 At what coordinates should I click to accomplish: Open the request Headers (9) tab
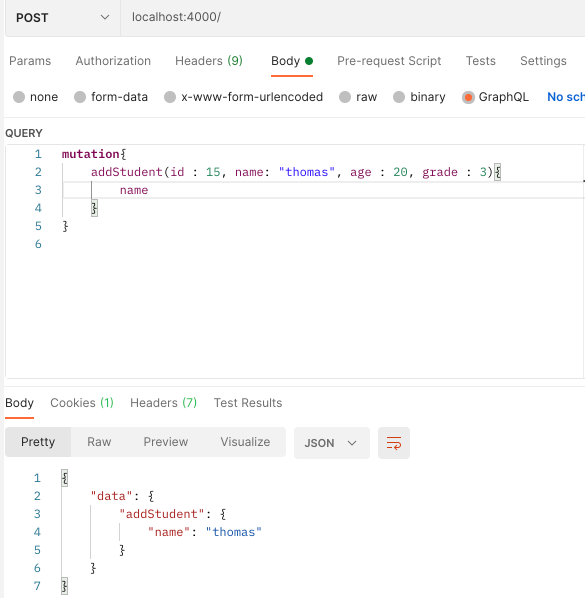[209, 61]
